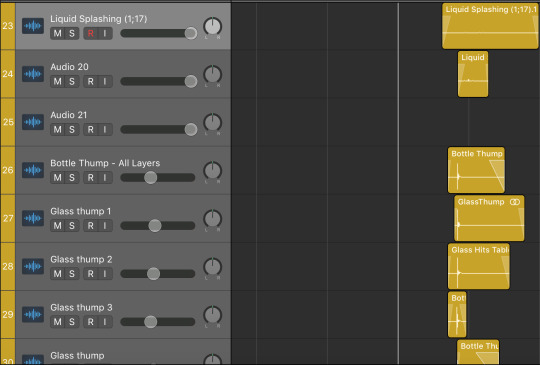Toggle input monitoring on Glass thump 3
This screenshot has width=540, height=365.
105,322
